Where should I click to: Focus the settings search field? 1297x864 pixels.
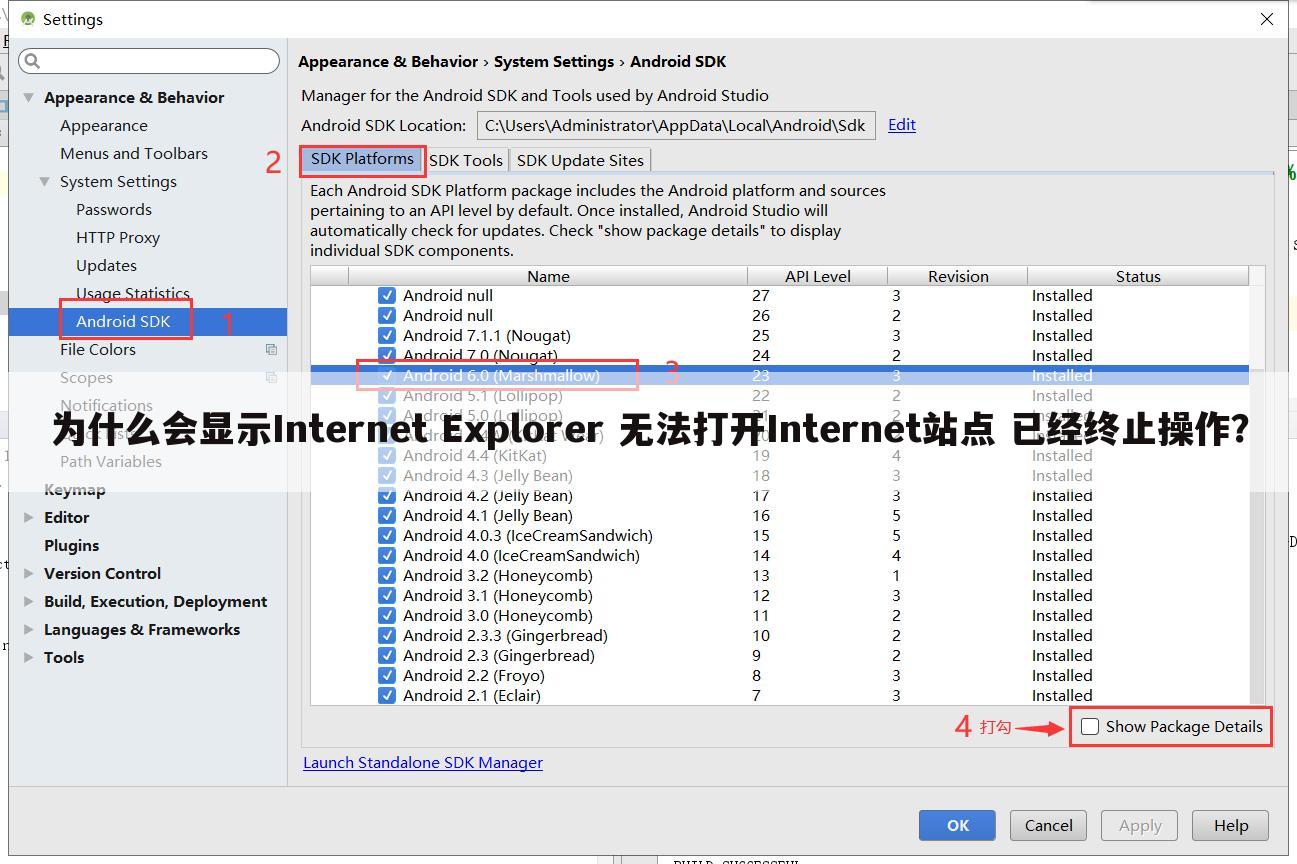[x=149, y=61]
